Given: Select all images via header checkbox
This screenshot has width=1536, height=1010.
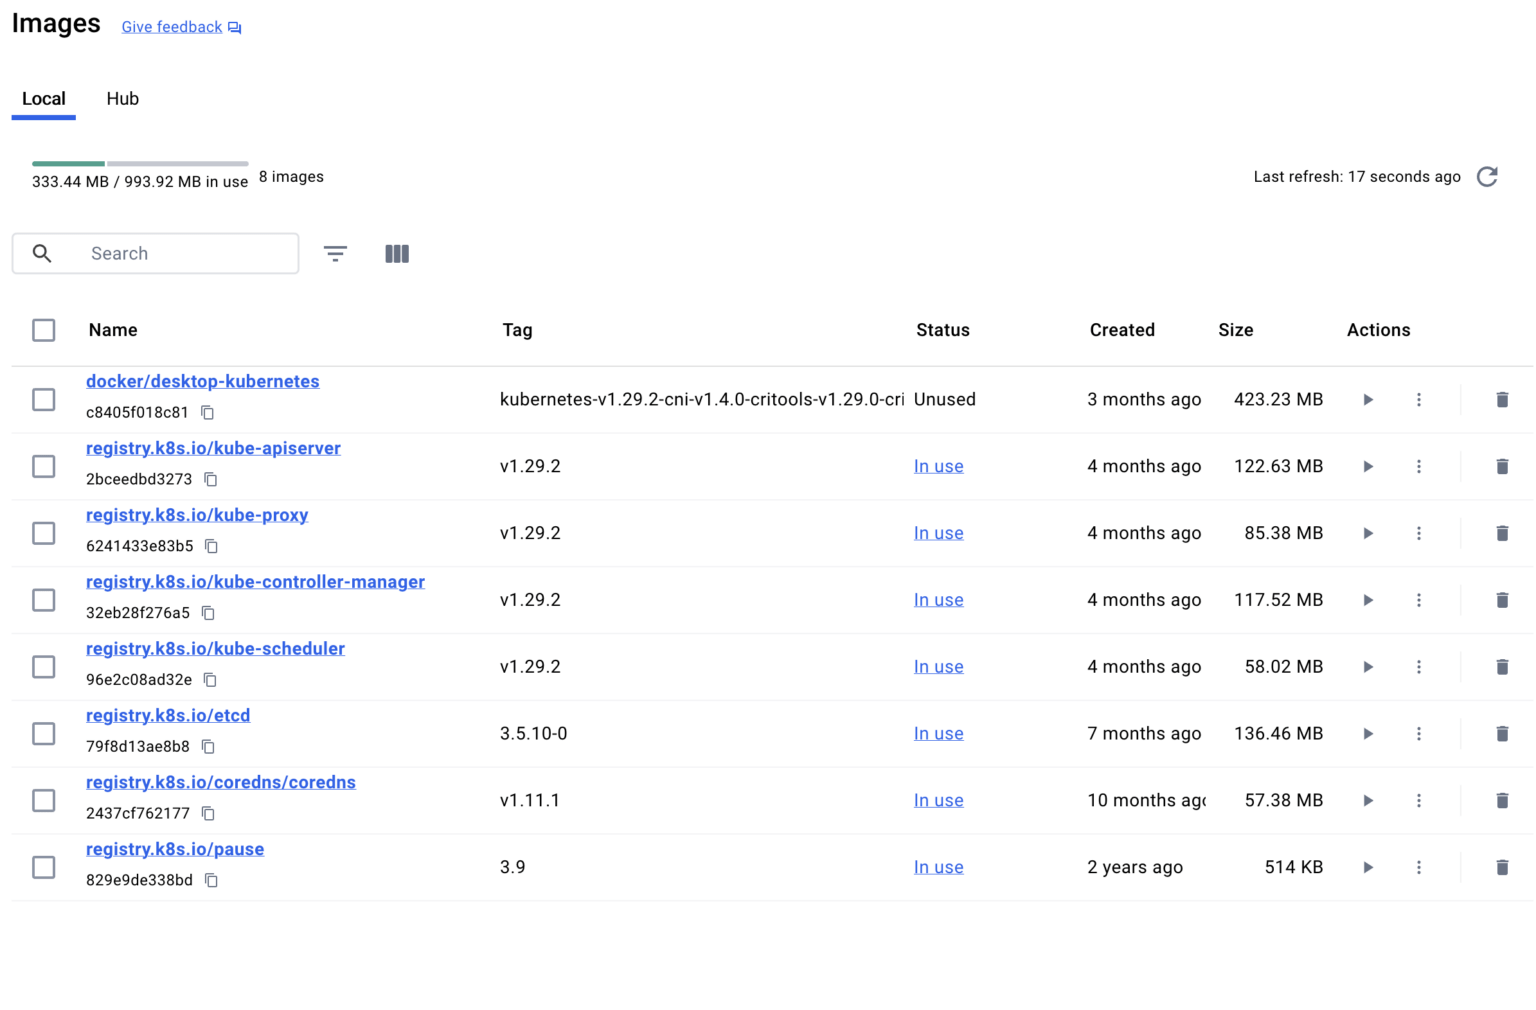Looking at the screenshot, I should coord(43,330).
